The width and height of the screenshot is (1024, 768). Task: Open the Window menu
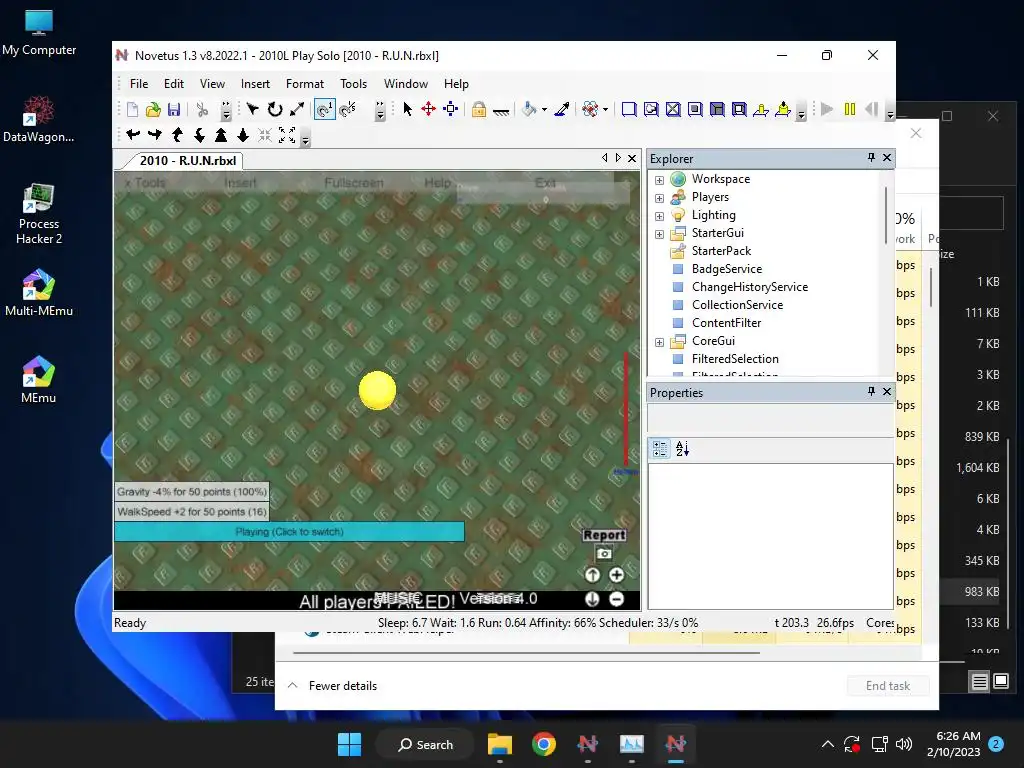pos(406,84)
